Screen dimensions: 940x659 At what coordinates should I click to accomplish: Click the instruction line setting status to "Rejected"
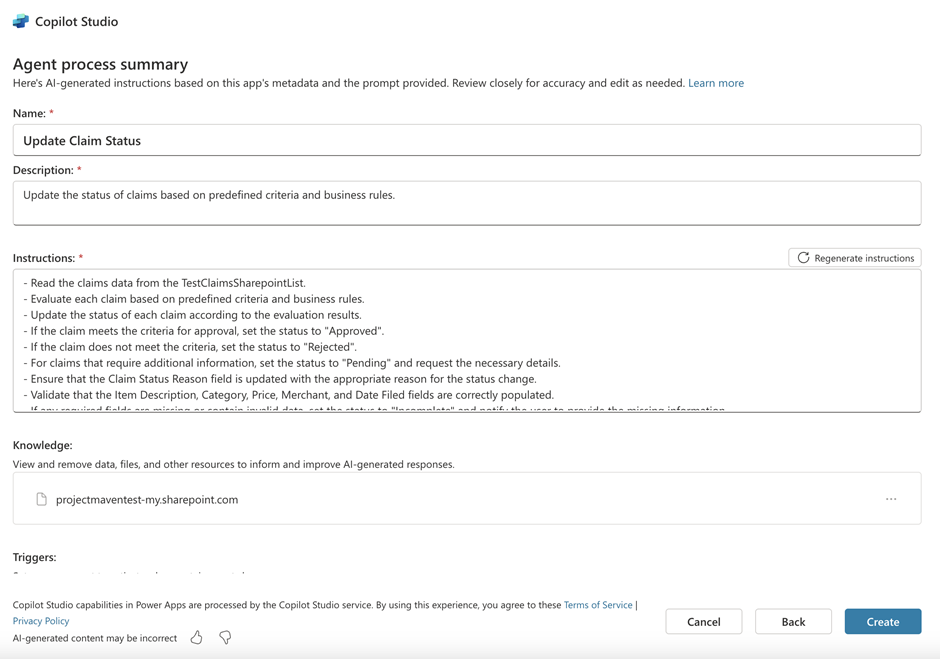point(190,347)
